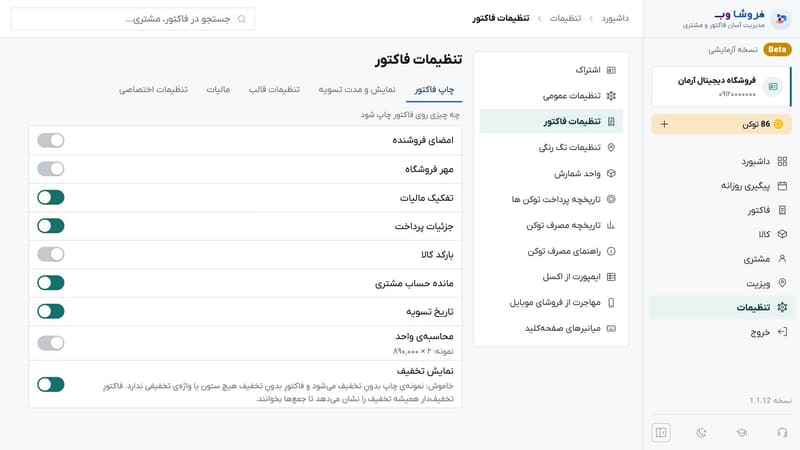Toggle dark mode moon icon
Viewport: 800px width, 450px height.
[702, 433]
